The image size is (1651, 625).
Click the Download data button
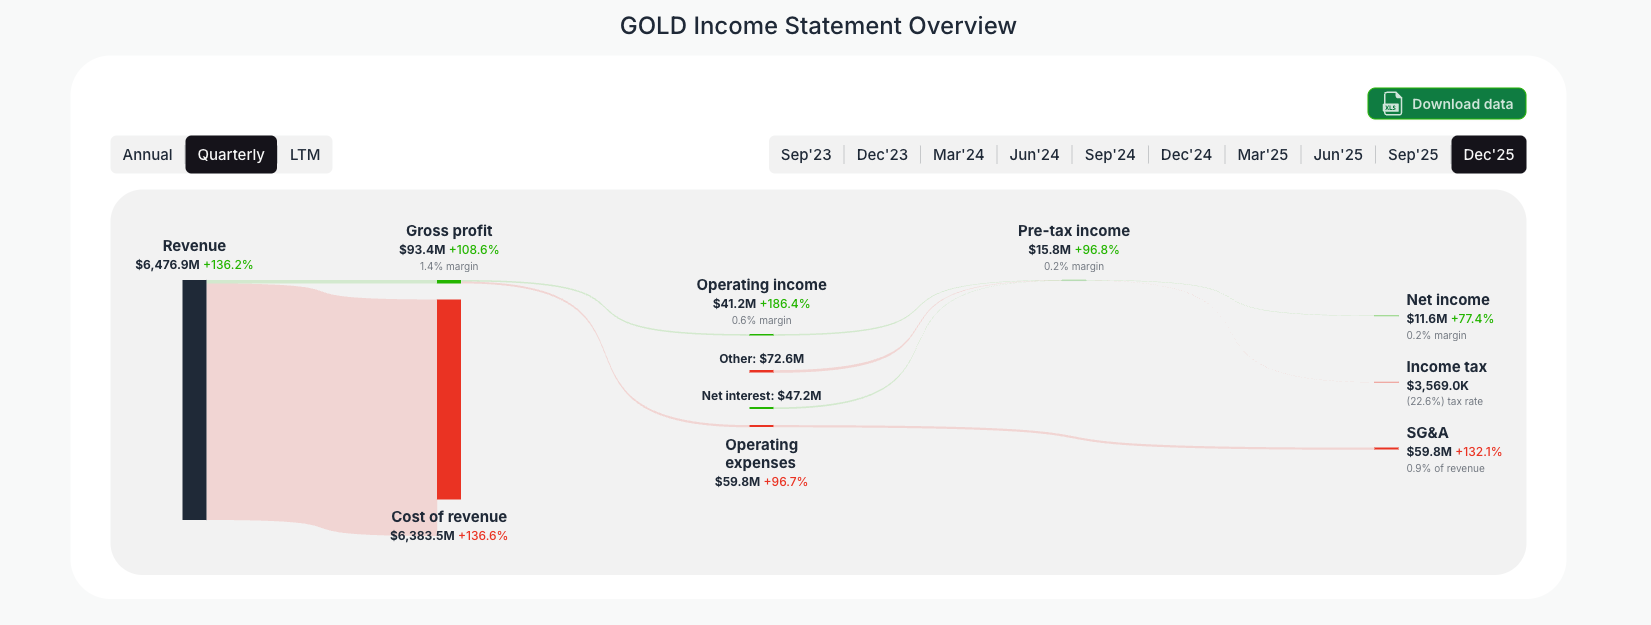coord(1447,103)
